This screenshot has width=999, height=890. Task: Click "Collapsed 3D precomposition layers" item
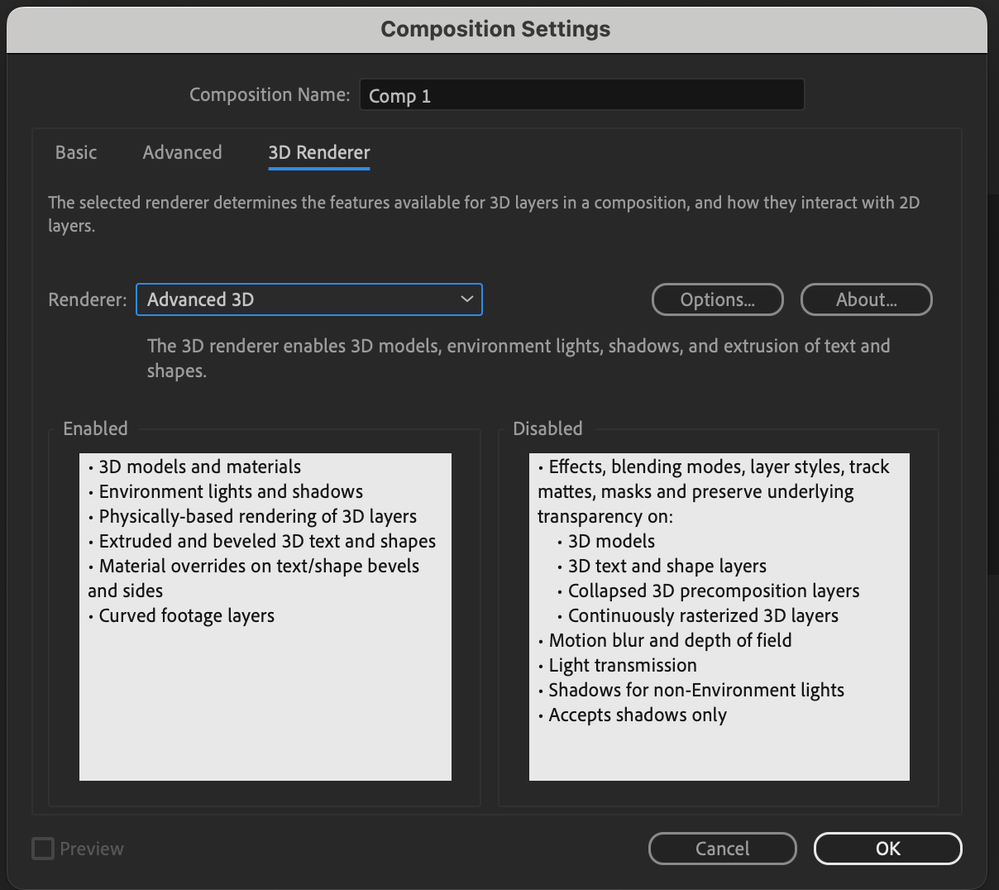click(713, 591)
